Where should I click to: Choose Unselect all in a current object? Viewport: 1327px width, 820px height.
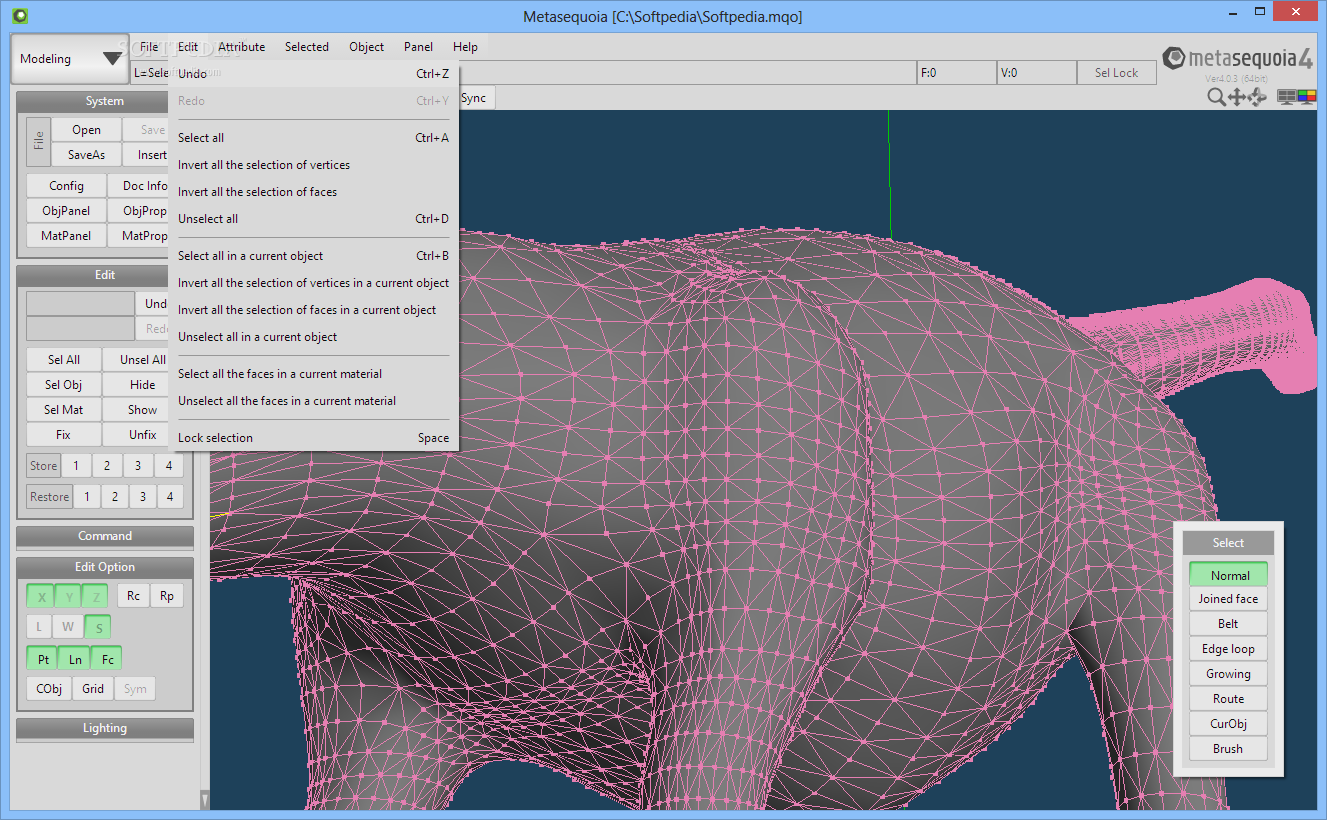(314, 337)
